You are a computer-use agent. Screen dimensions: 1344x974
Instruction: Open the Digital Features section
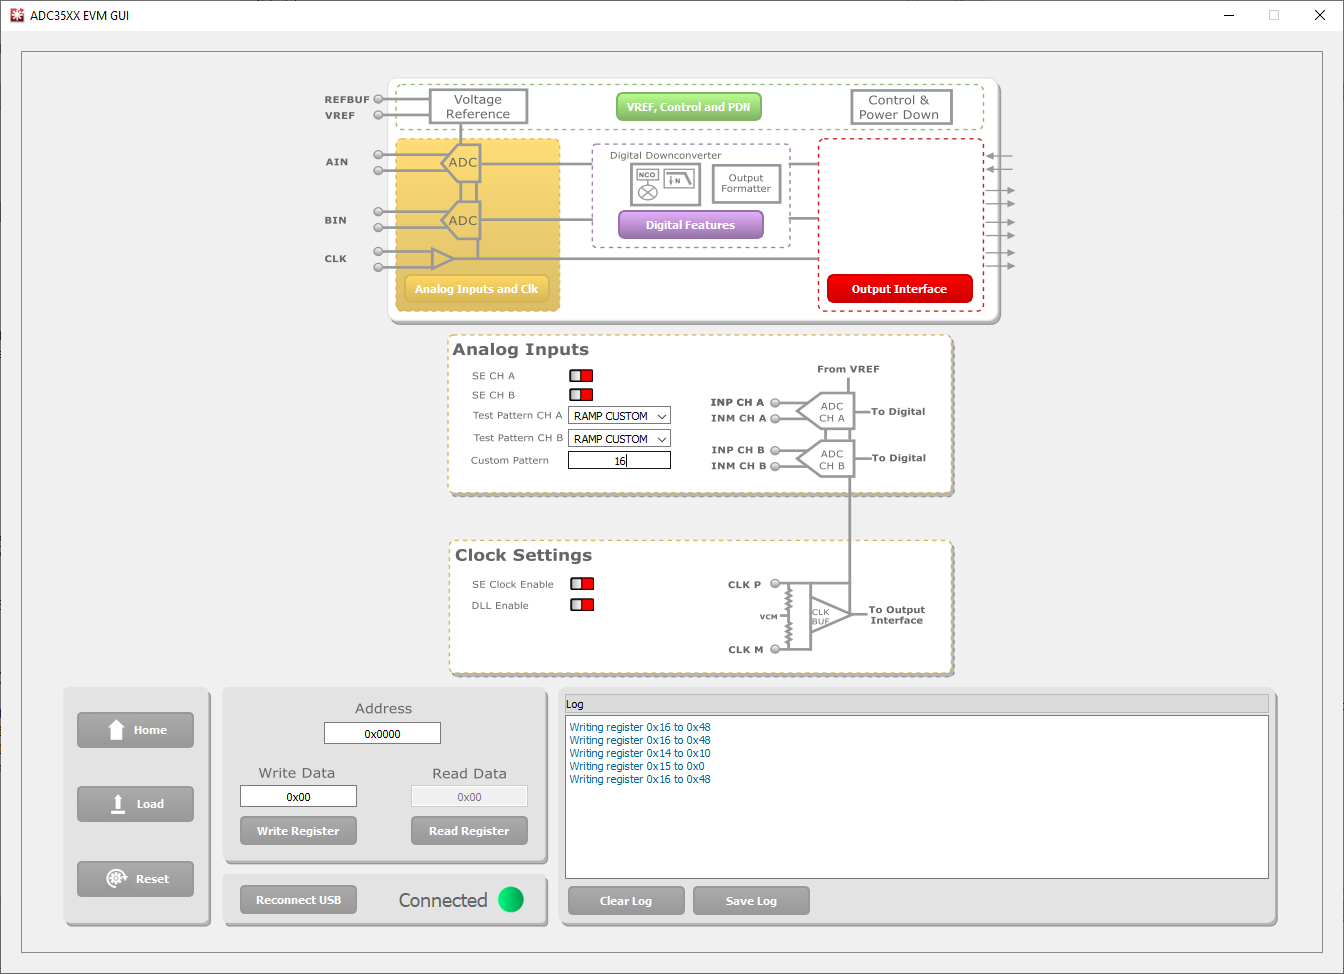point(690,225)
